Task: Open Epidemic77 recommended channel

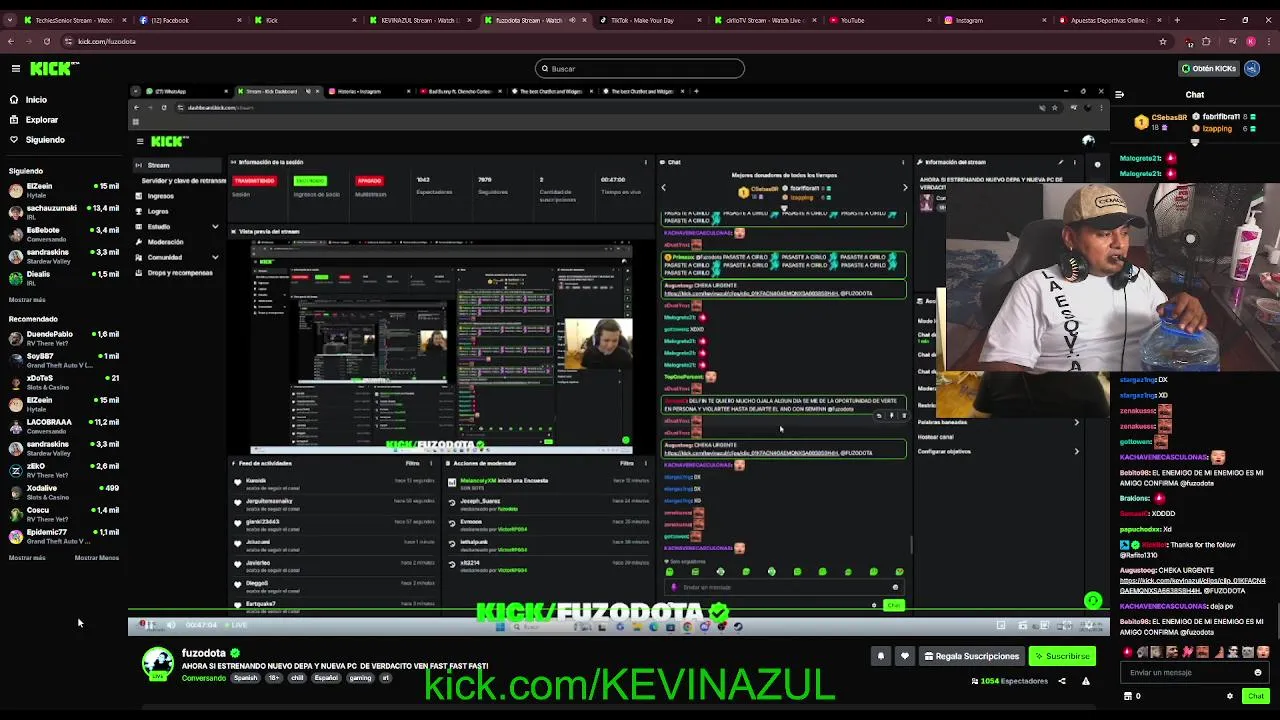Action: [62, 536]
